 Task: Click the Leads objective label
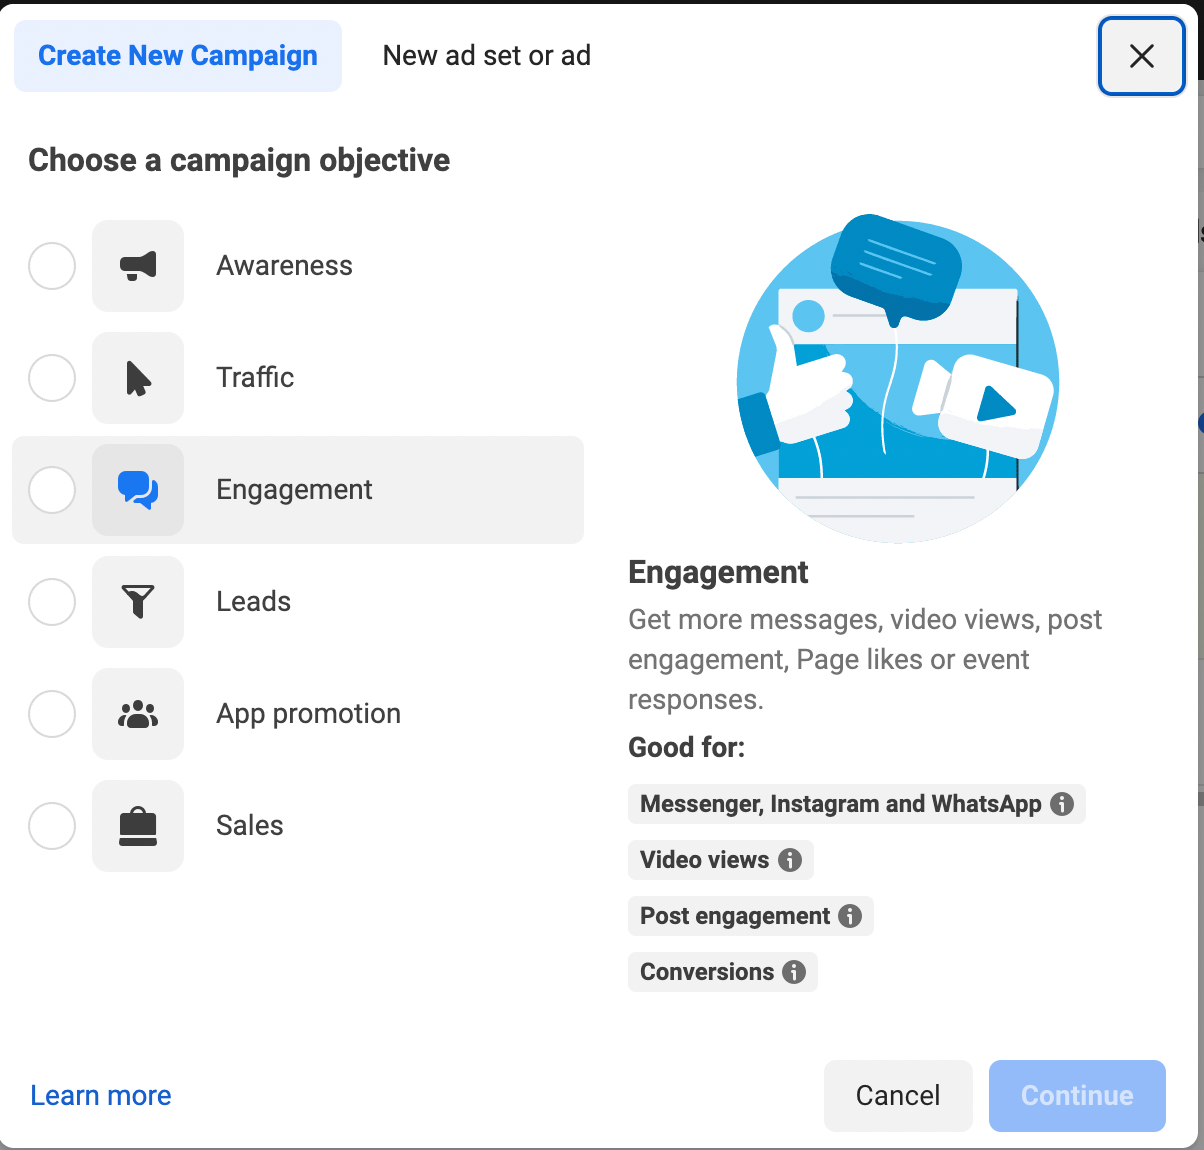pyautogui.click(x=254, y=602)
